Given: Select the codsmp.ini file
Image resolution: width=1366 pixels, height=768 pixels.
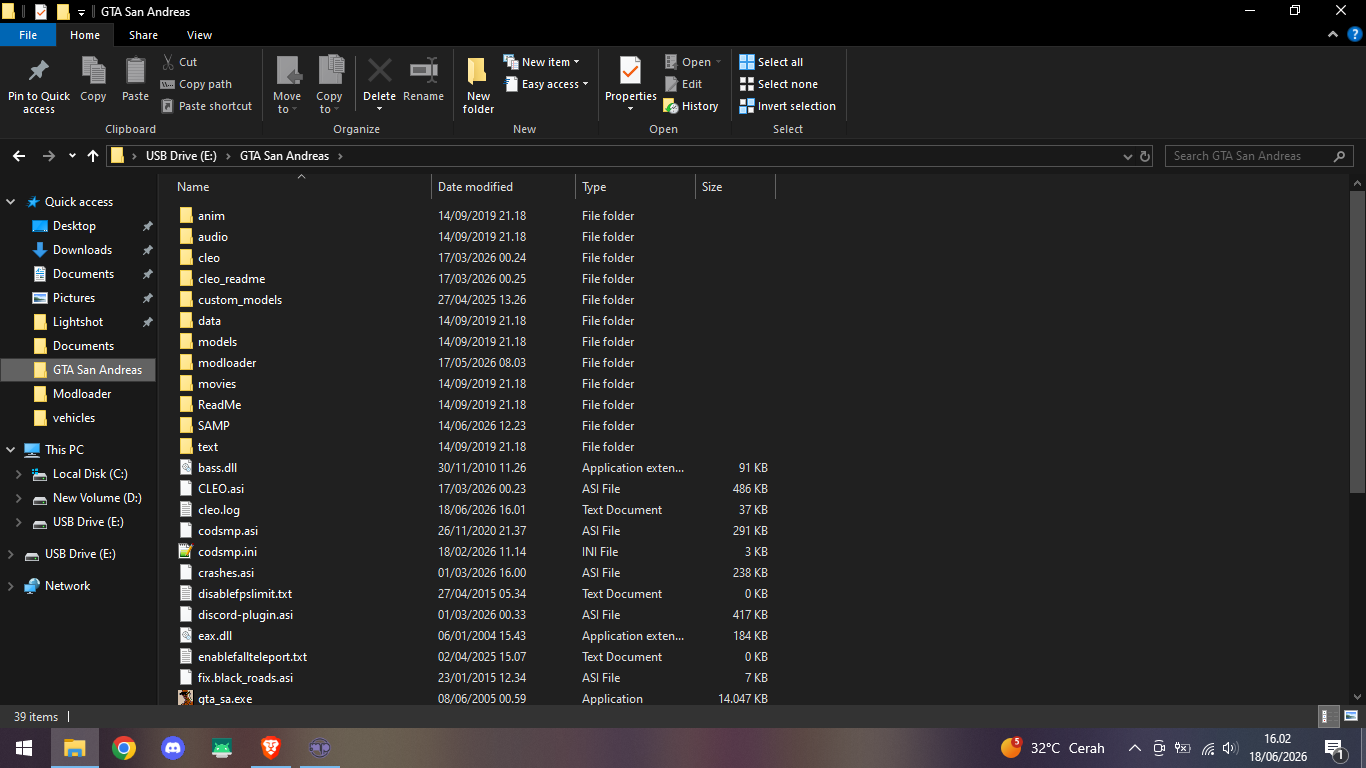Looking at the screenshot, I should click(x=228, y=552).
